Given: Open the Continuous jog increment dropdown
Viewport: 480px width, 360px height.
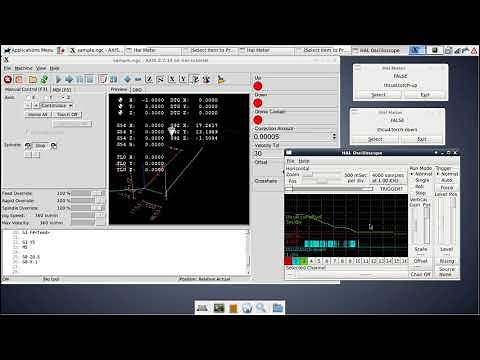Looking at the screenshot, I should point(57,105).
